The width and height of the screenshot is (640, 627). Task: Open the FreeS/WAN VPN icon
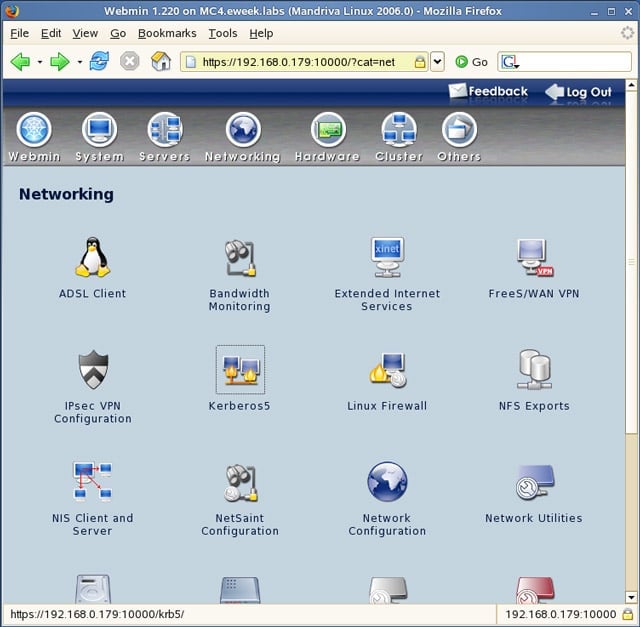534,258
